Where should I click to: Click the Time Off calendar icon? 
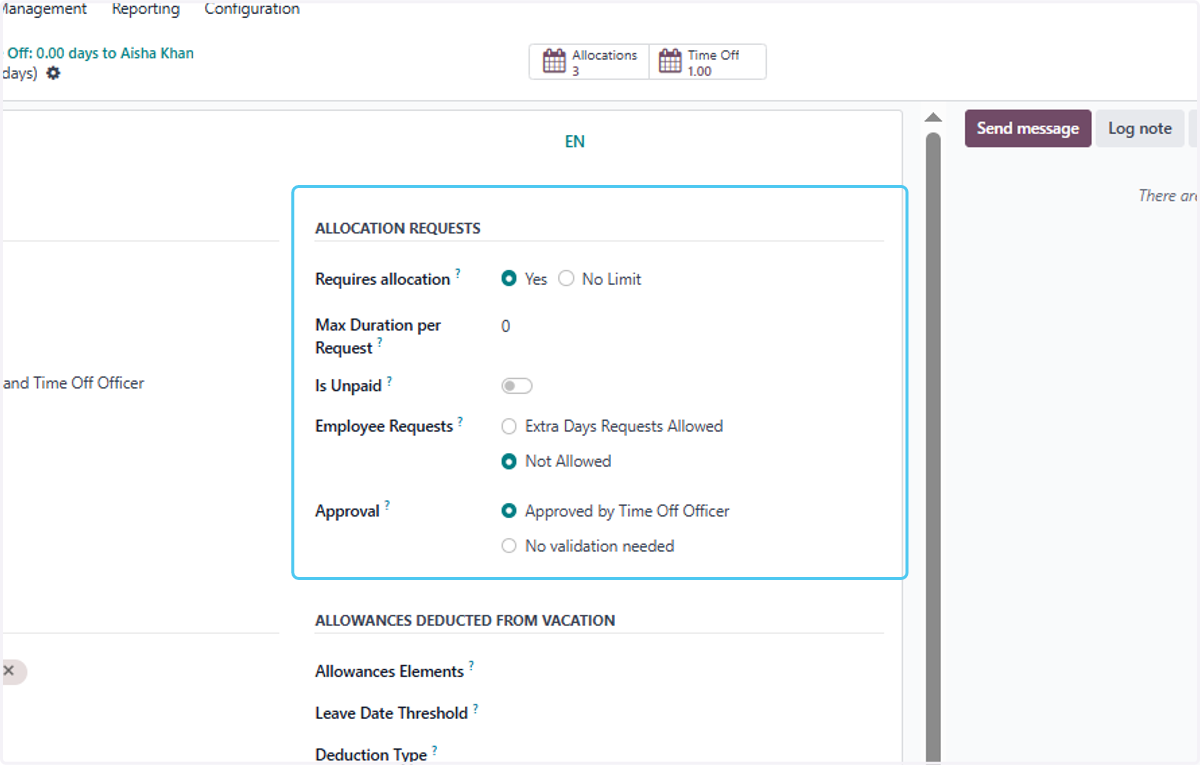pyautogui.click(x=670, y=61)
